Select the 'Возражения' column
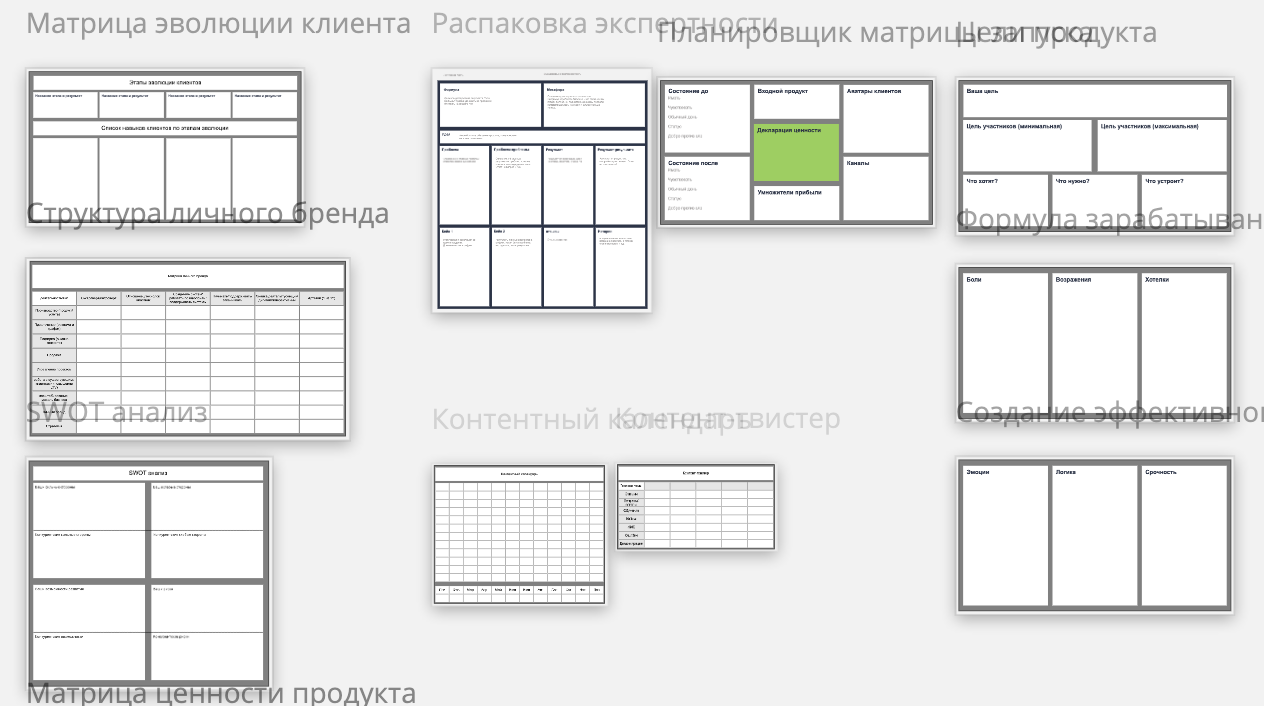This screenshot has height=706, width=1264. 1095,342
